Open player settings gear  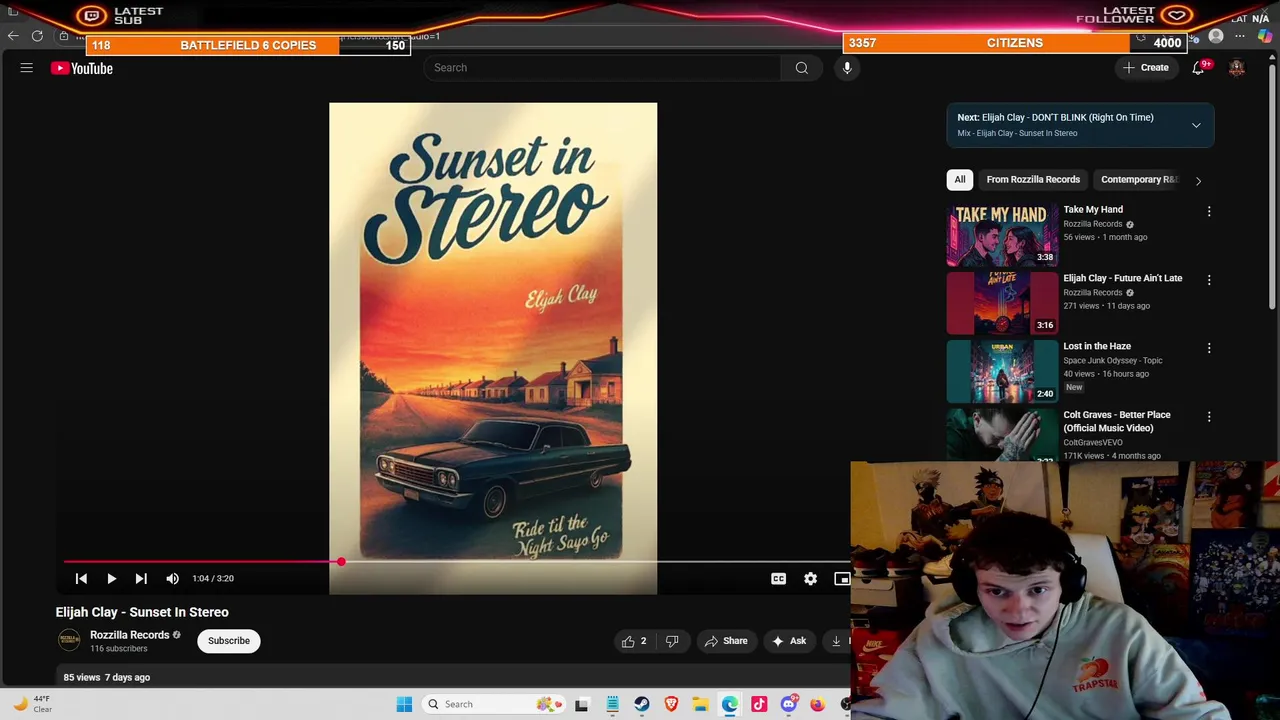click(810, 578)
